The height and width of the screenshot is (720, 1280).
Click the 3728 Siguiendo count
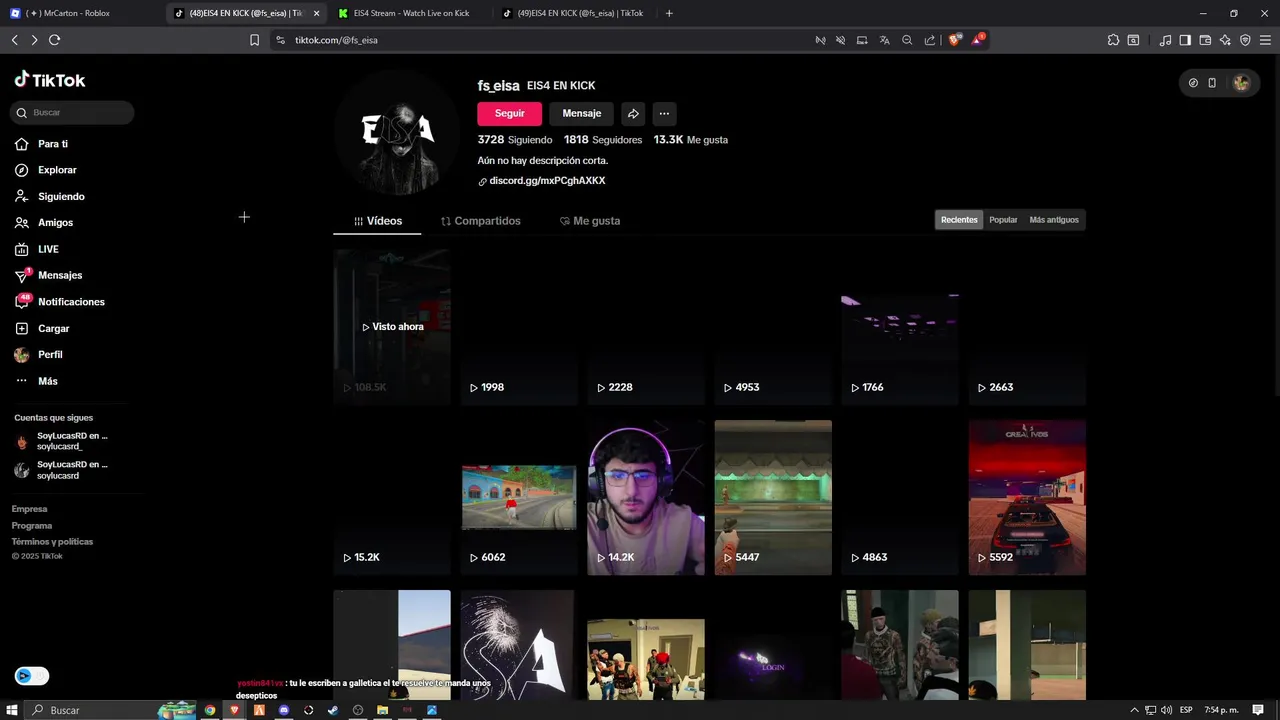pyautogui.click(x=515, y=140)
